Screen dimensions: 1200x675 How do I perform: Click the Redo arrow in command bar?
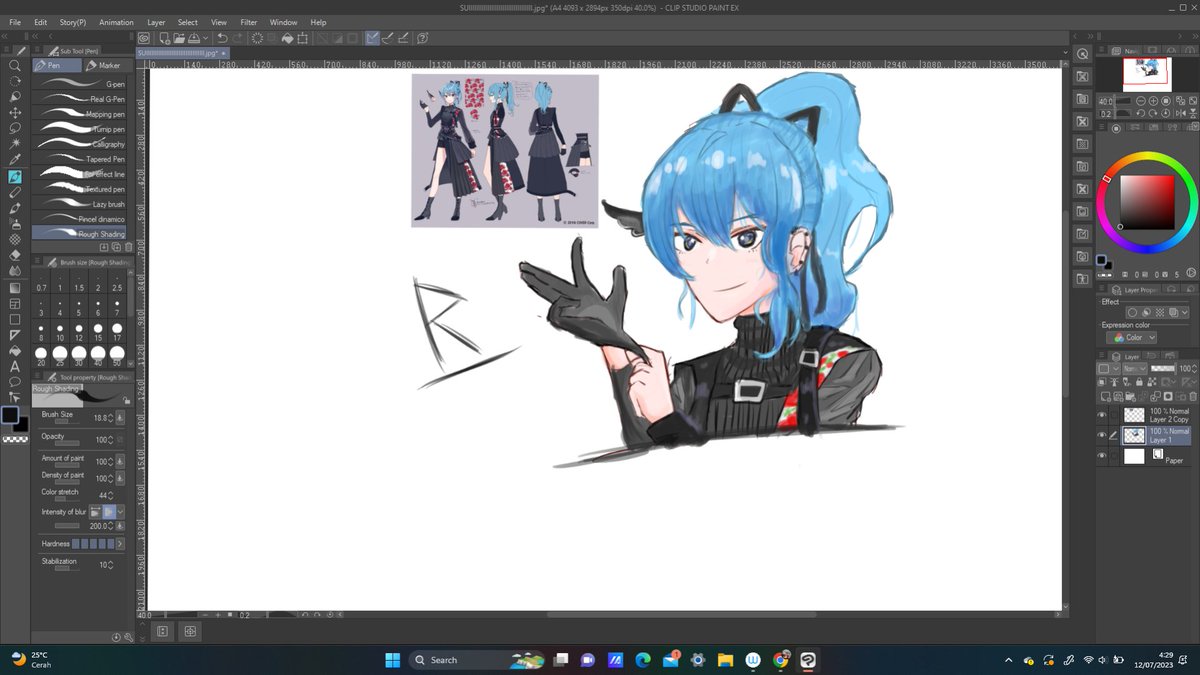[x=238, y=38]
